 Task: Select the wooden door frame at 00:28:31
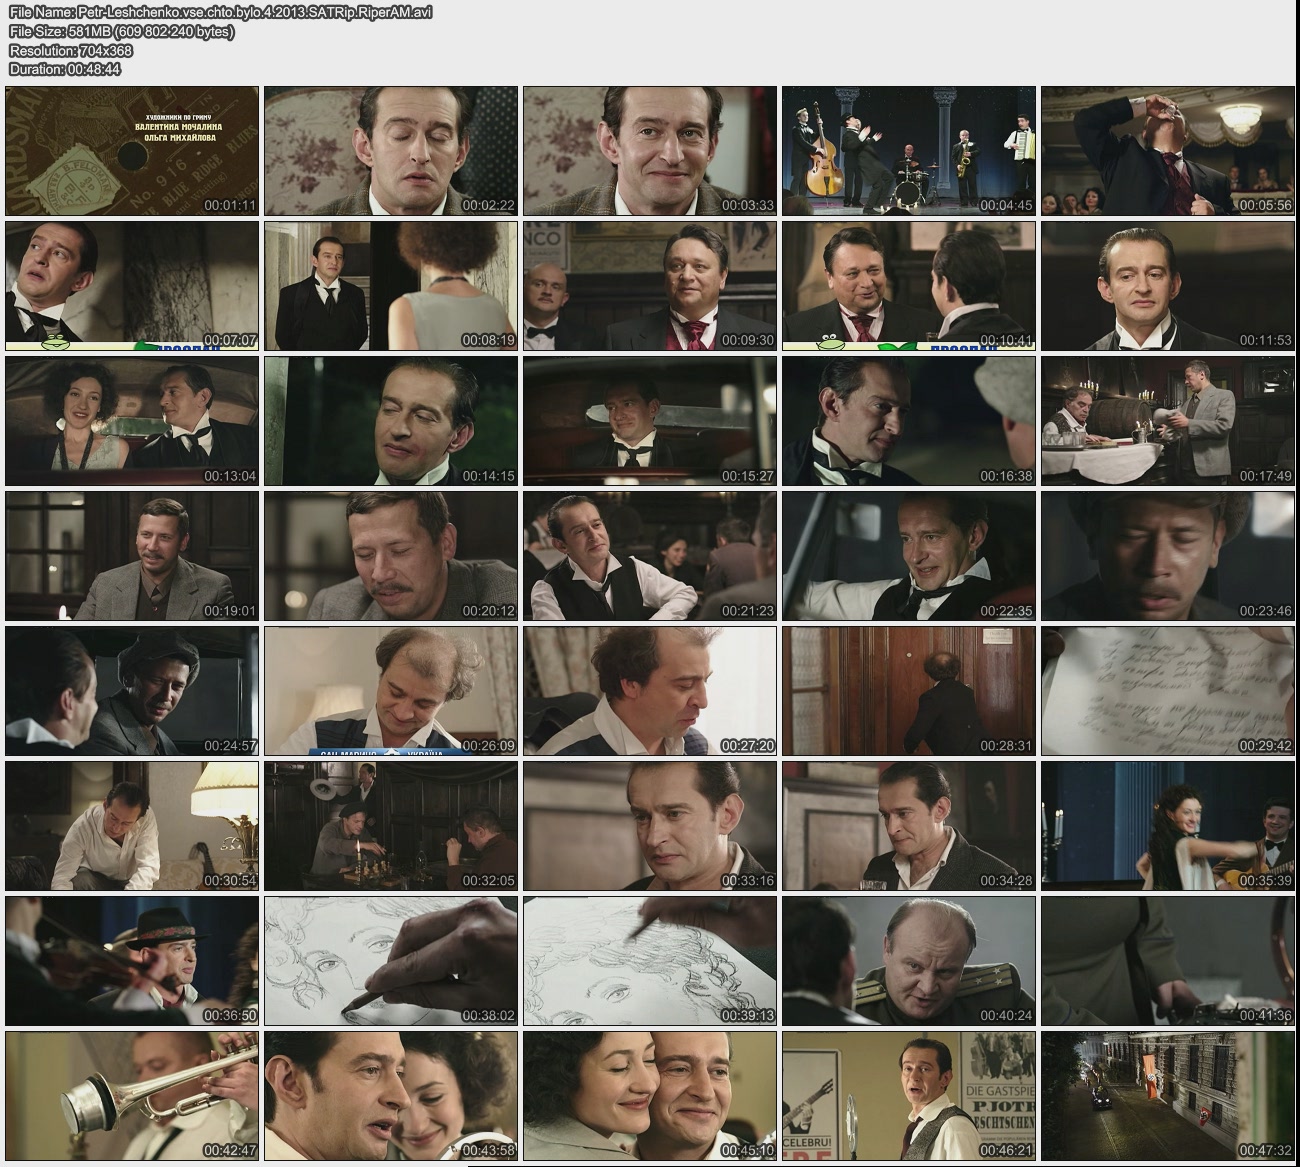908,691
